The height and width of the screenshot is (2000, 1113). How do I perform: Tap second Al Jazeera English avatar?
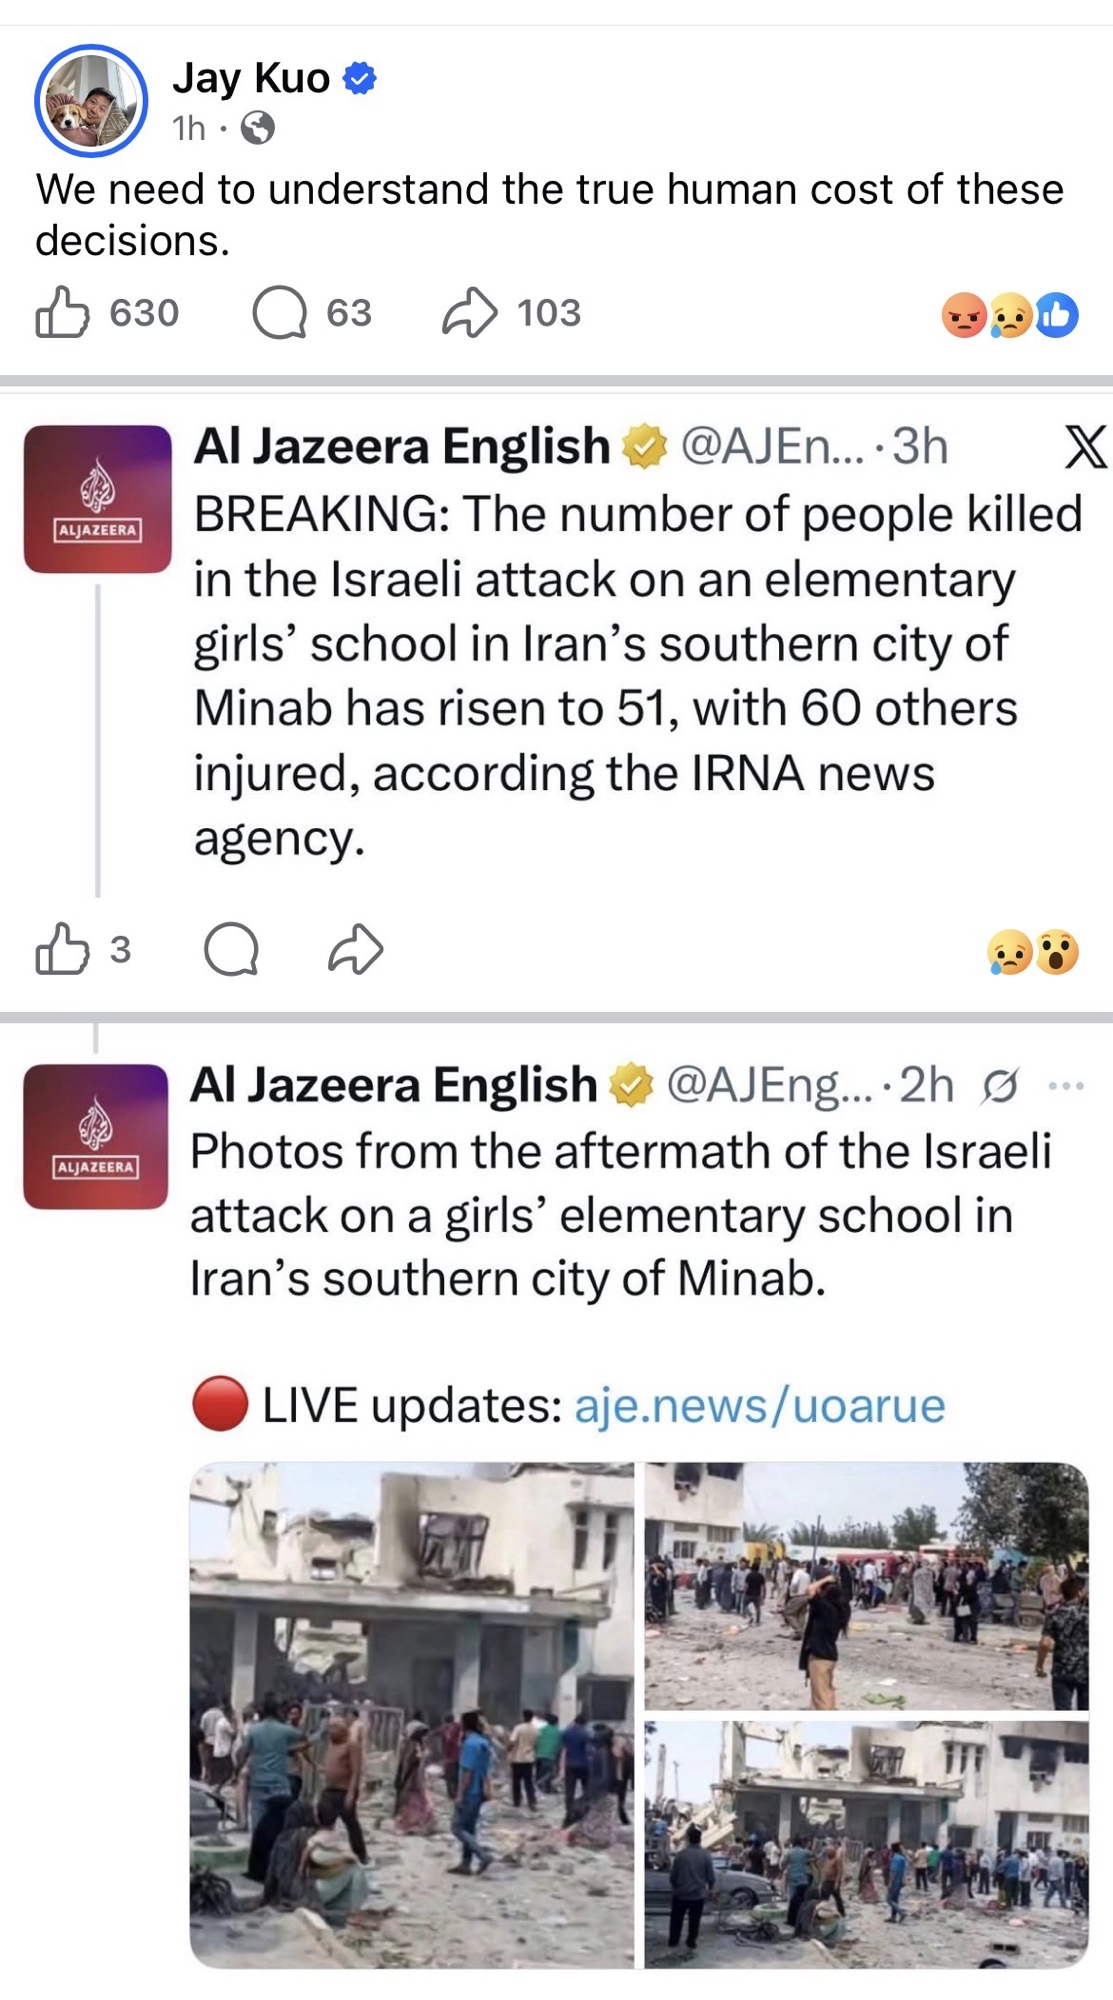[96, 1137]
